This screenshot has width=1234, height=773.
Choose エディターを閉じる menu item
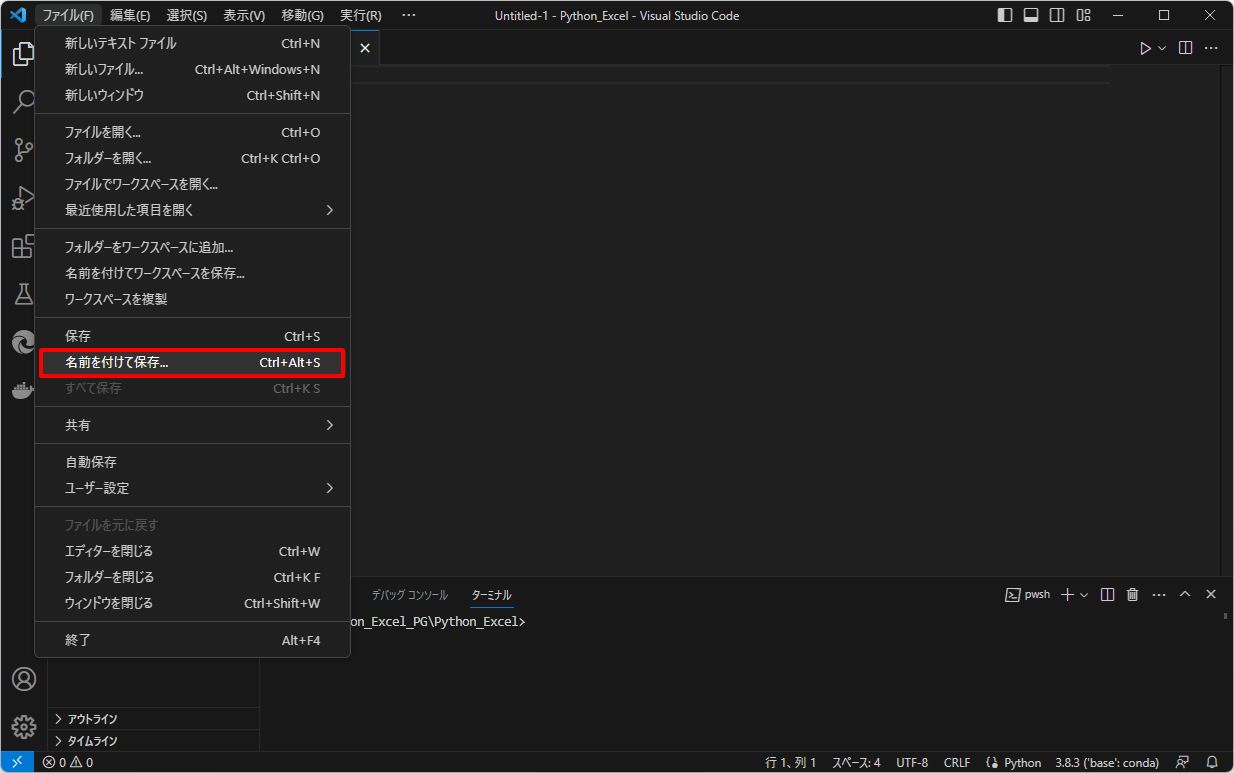tap(192, 551)
